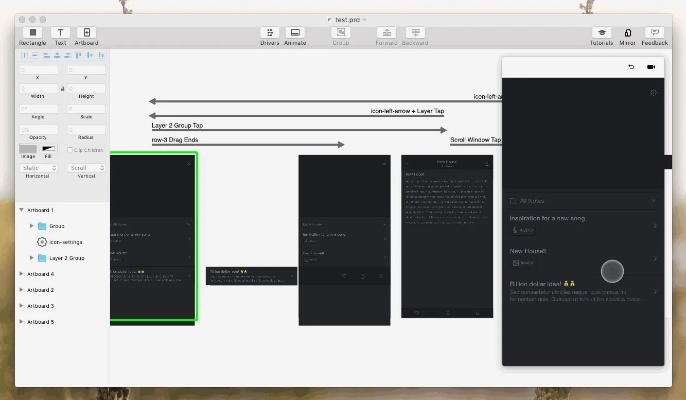Click the Fill color swatch
Image resolution: width=686 pixels, height=400 pixels.
[47, 149]
